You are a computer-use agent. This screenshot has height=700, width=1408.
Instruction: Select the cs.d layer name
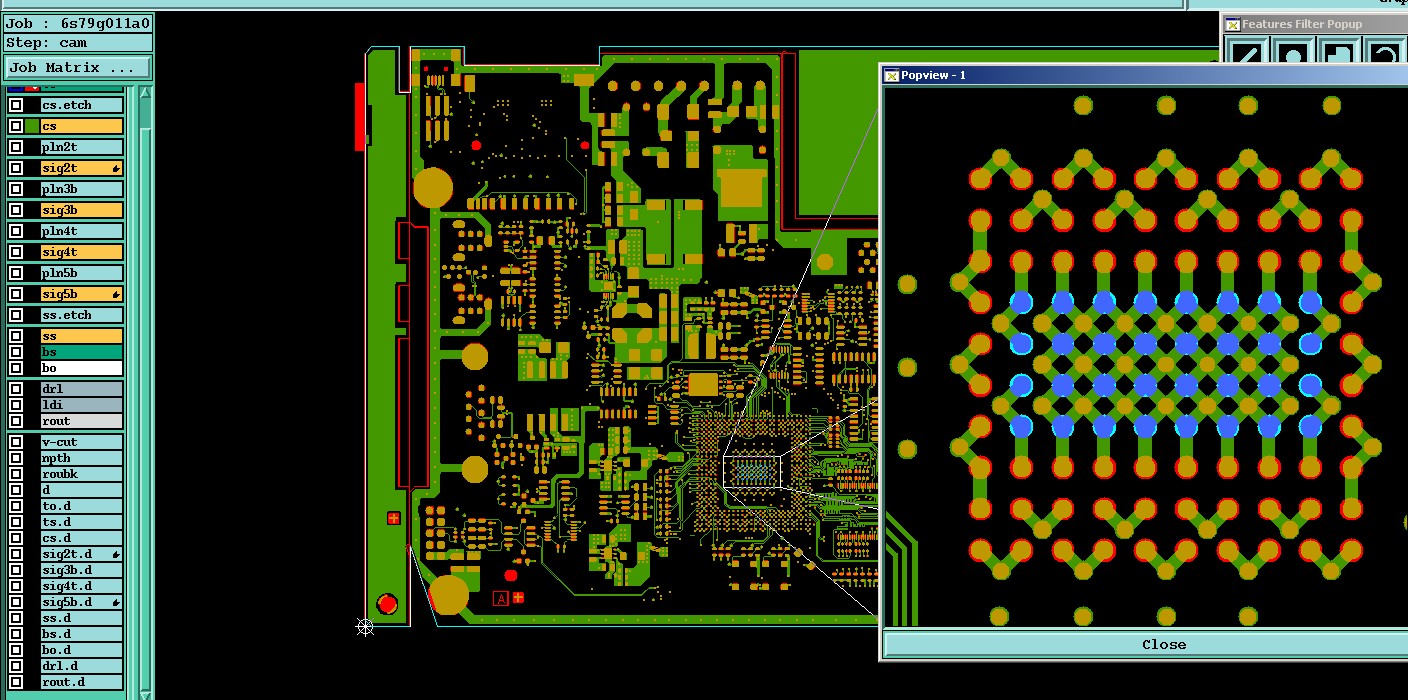click(82, 538)
